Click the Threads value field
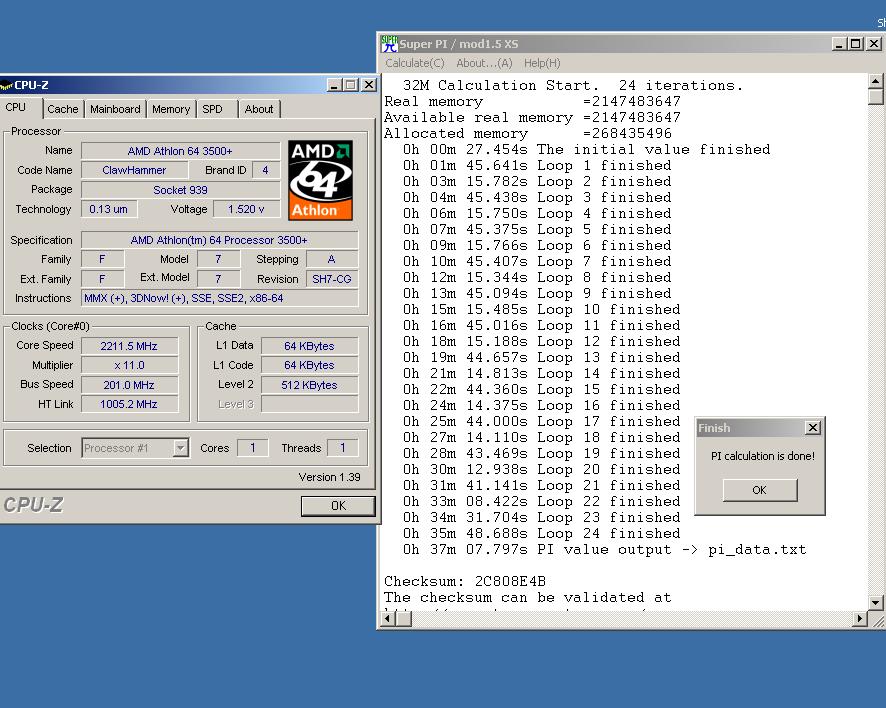The width and height of the screenshot is (886, 708). pyautogui.click(x=342, y=448)
